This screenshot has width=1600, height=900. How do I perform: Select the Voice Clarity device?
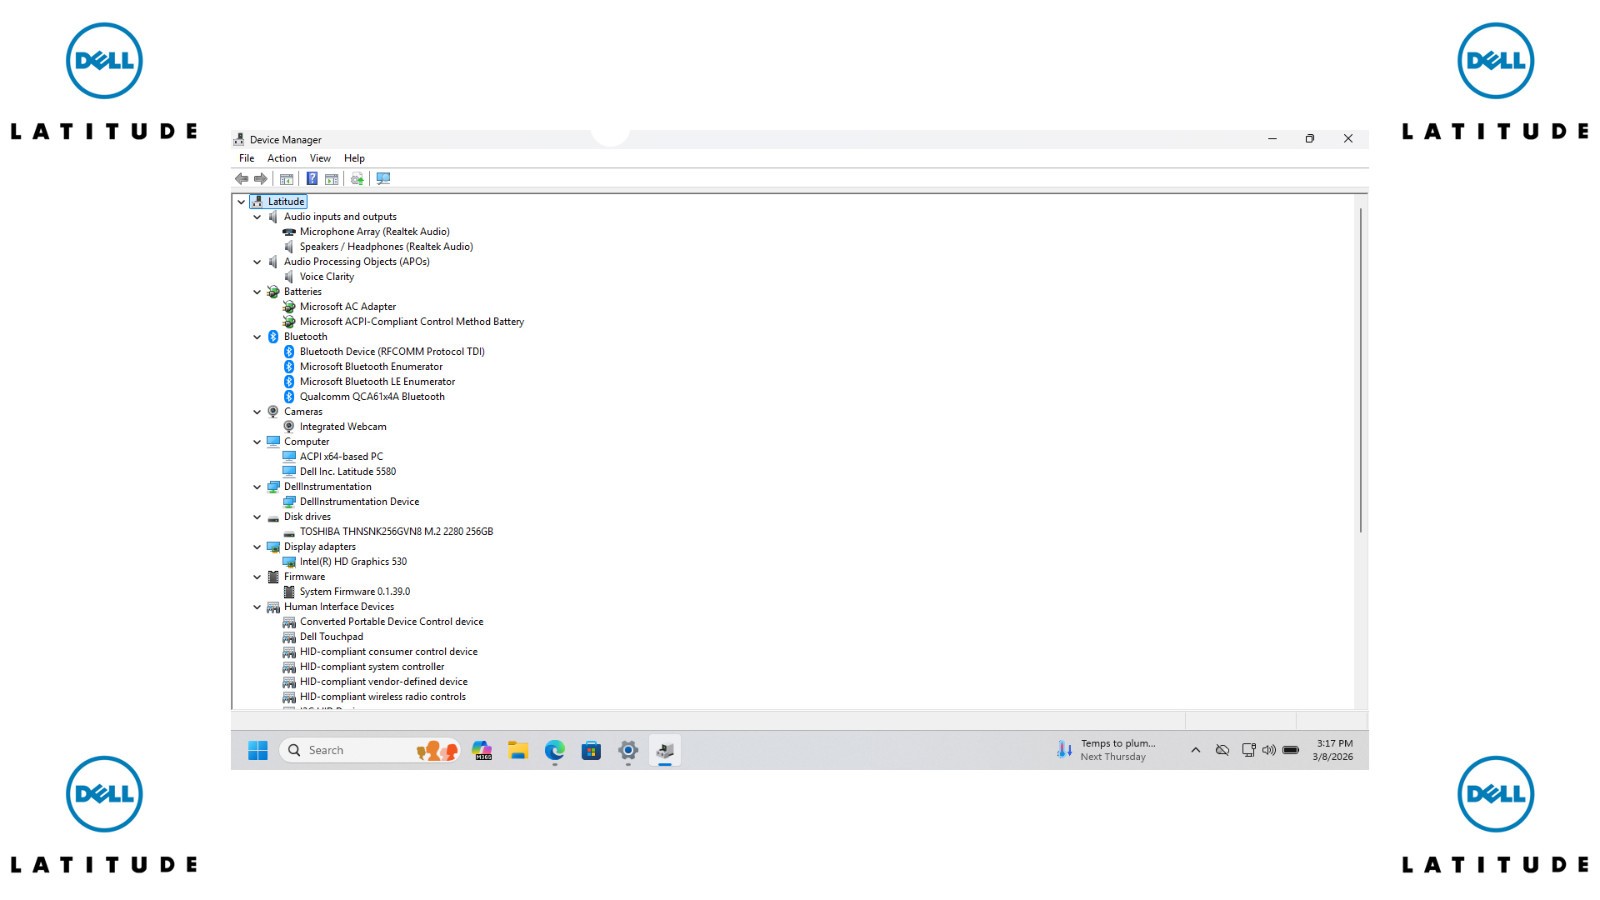coord(327,277)
